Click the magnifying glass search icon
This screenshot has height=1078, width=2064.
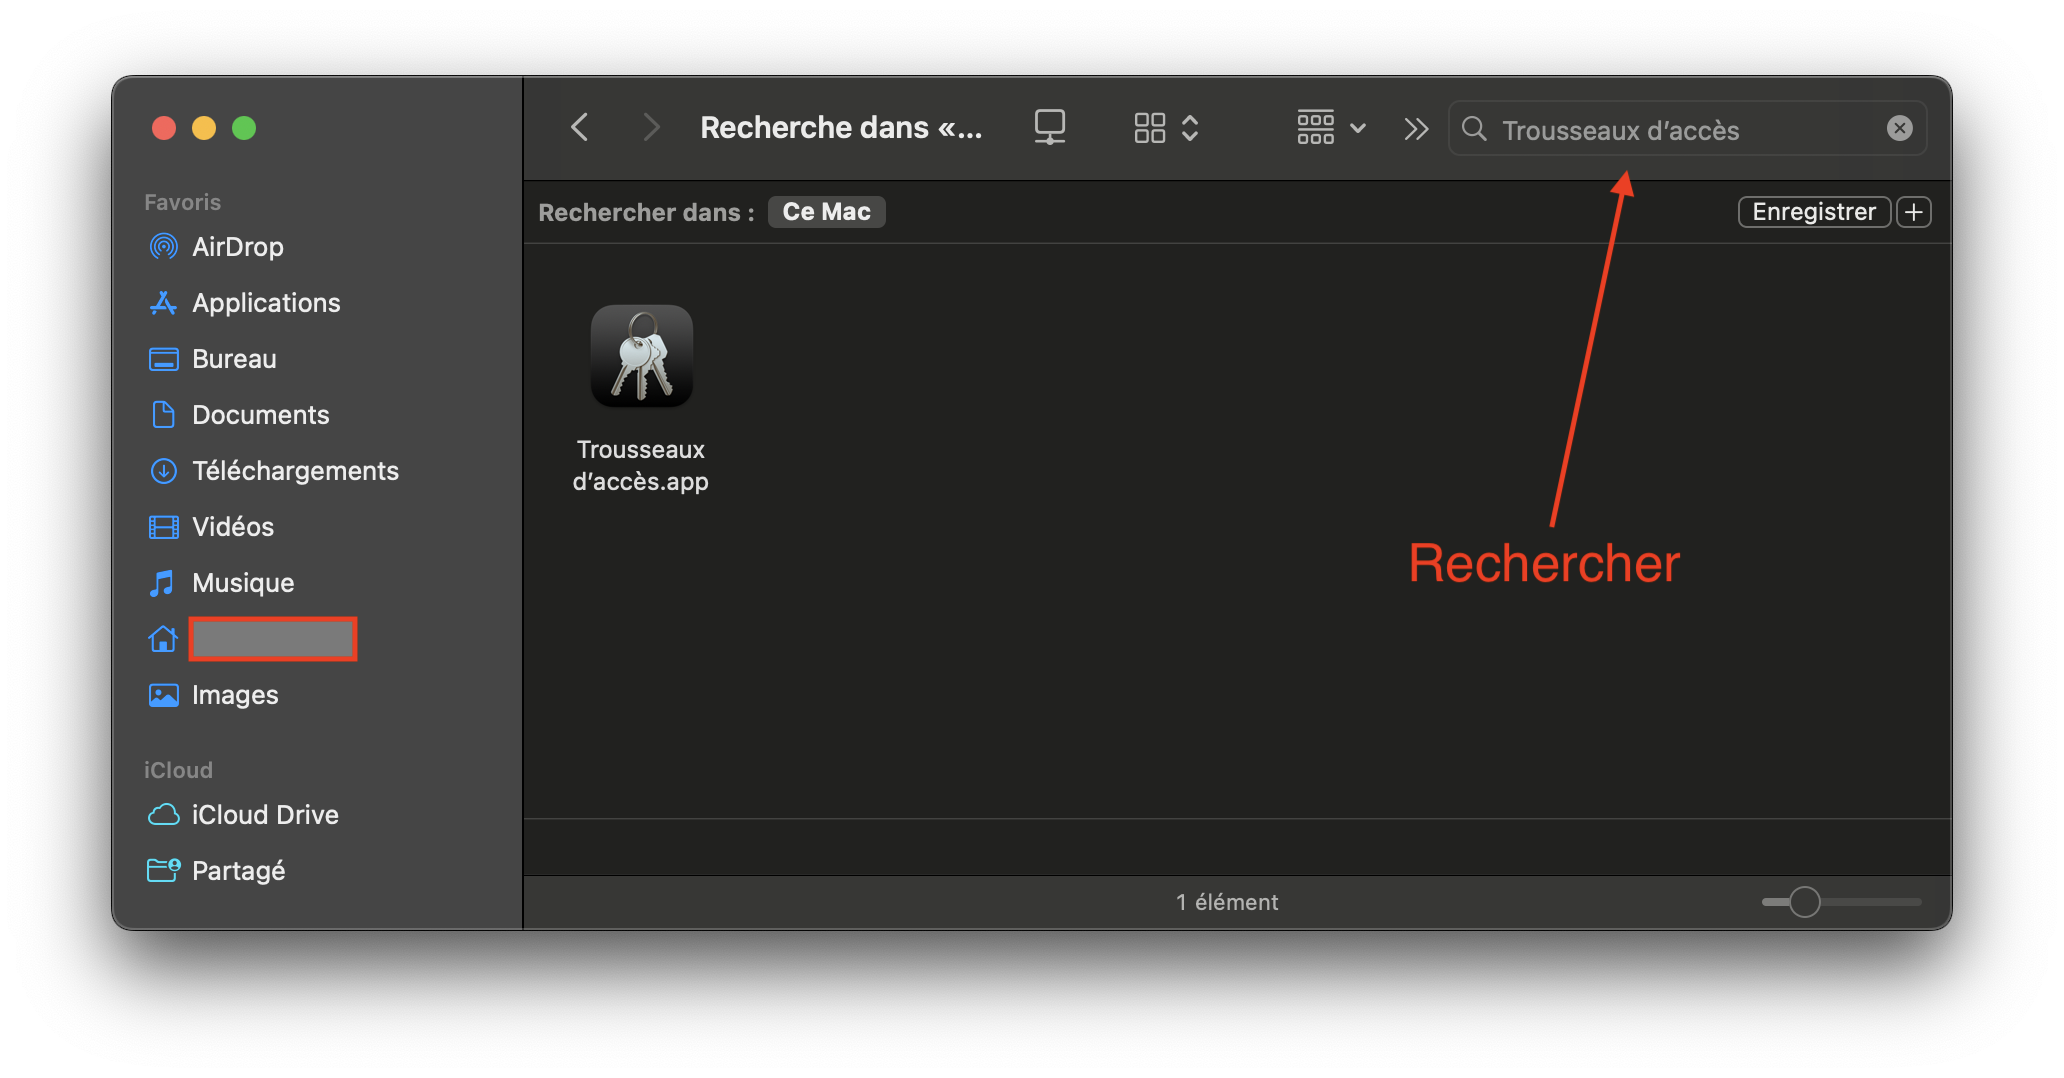(1474, 129)
